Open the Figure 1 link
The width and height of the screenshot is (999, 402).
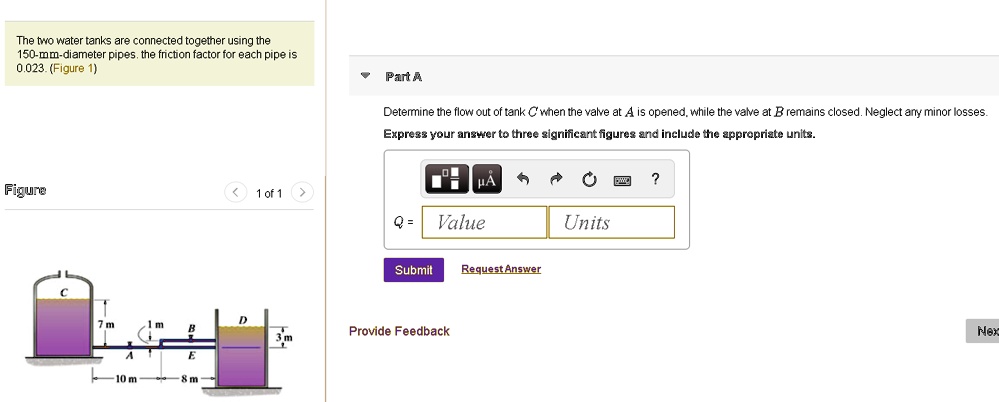73,69
